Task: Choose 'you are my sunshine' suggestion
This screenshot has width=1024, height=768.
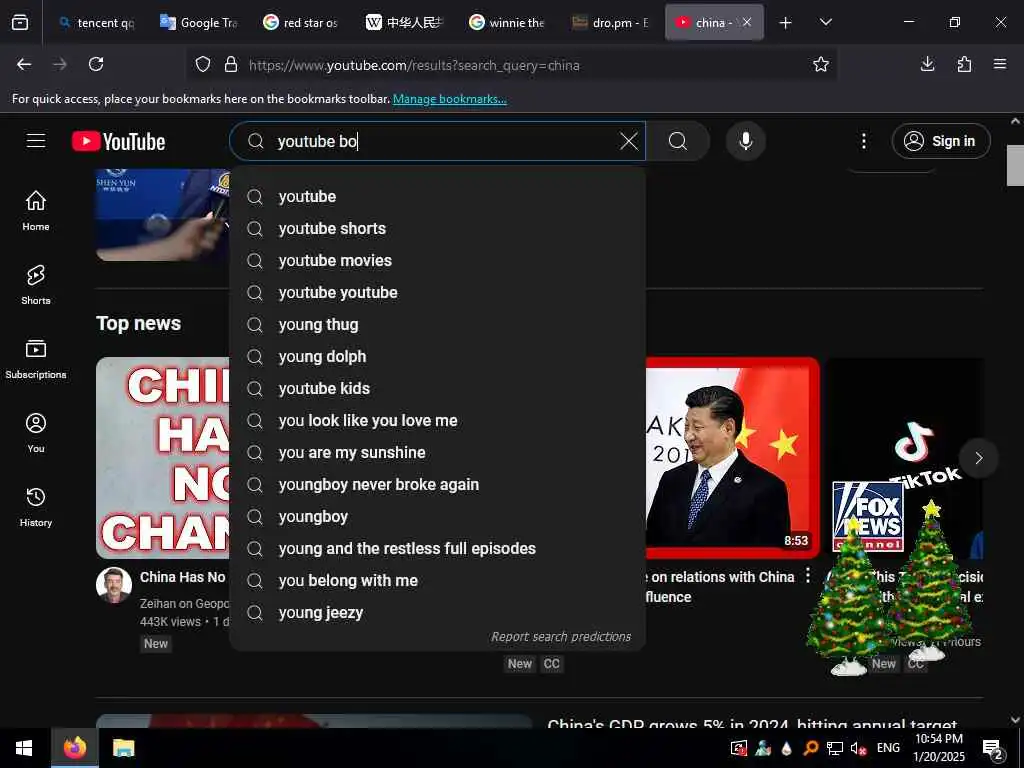Action: click(438, 453)
